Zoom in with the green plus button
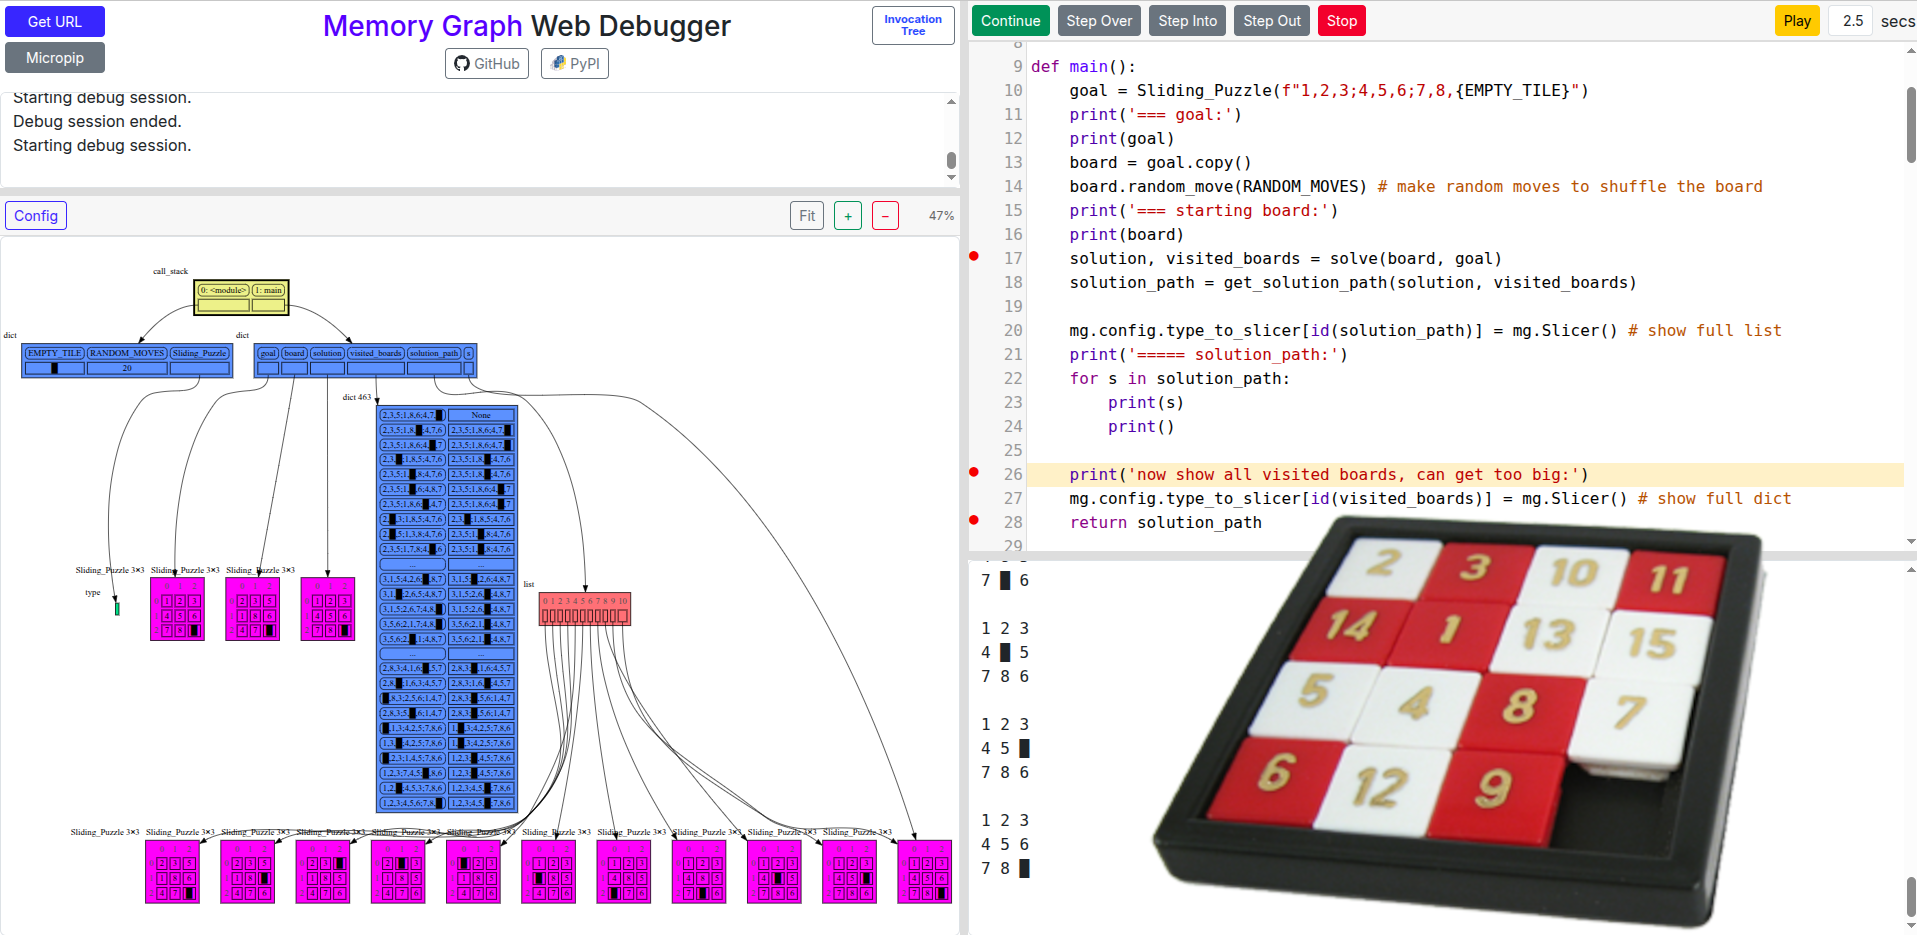This screenshot has width=1917, height=935. (x=848, y=216)
